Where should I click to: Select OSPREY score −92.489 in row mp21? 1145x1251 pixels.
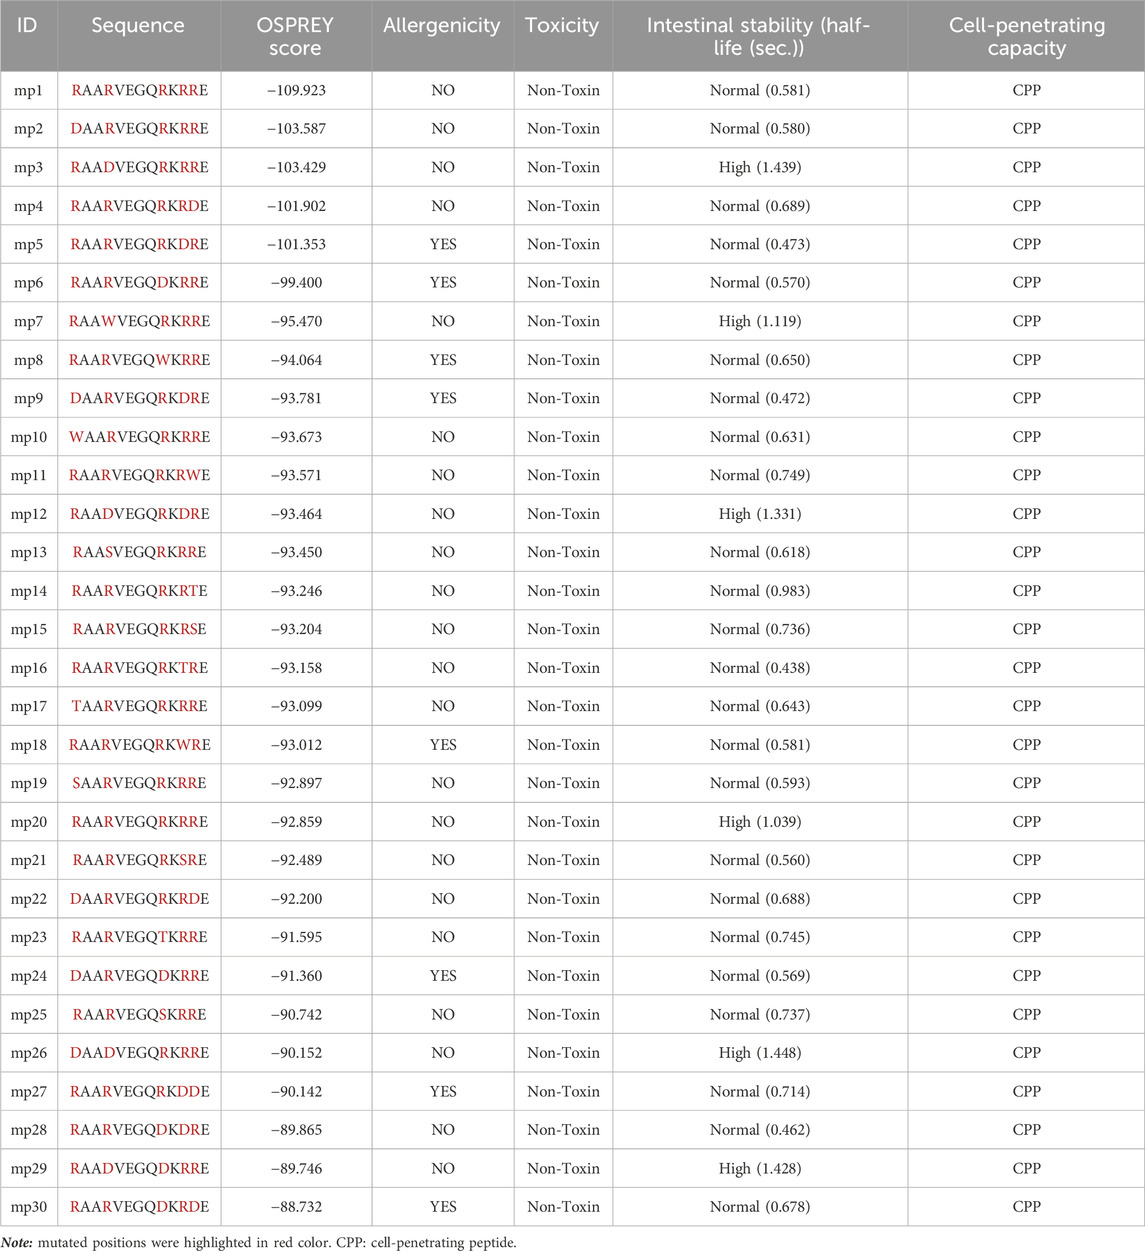click(x=296, y=860)
